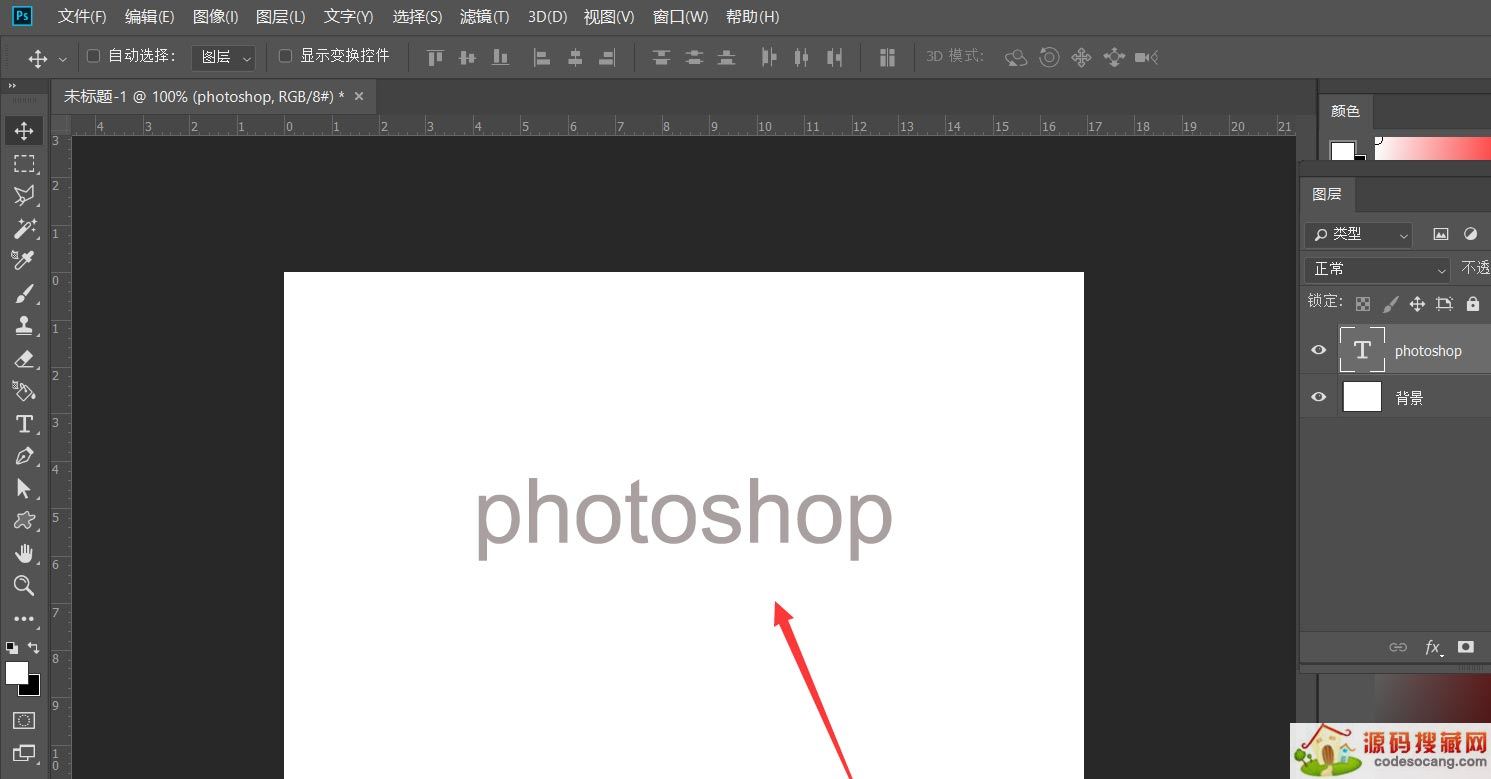Align horizontal centers in options bar
1491x779 pixels.
click(575, 58)
